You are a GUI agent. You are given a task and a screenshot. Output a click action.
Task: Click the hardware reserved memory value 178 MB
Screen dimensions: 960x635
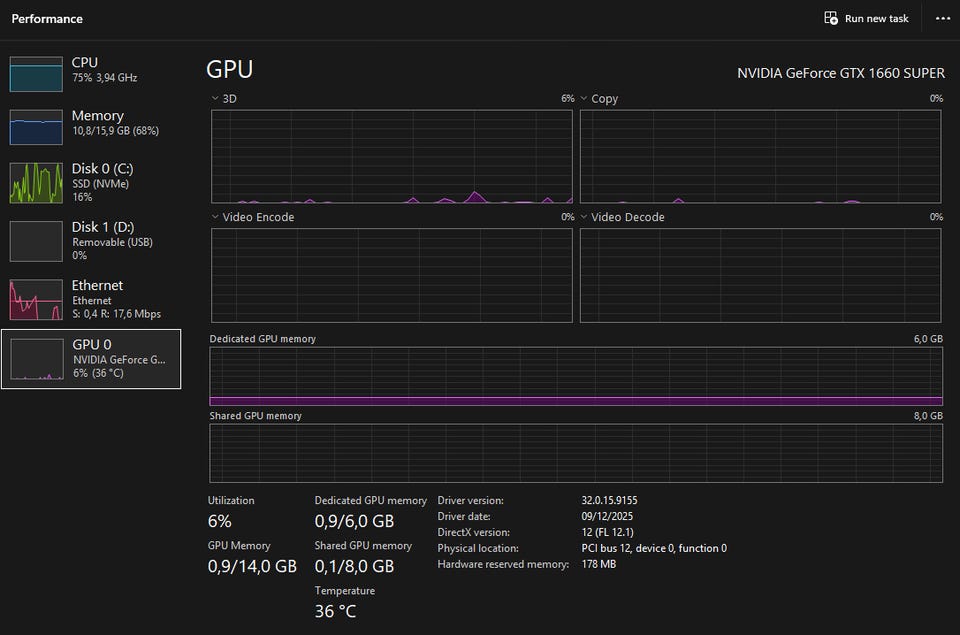coord(599,564)
